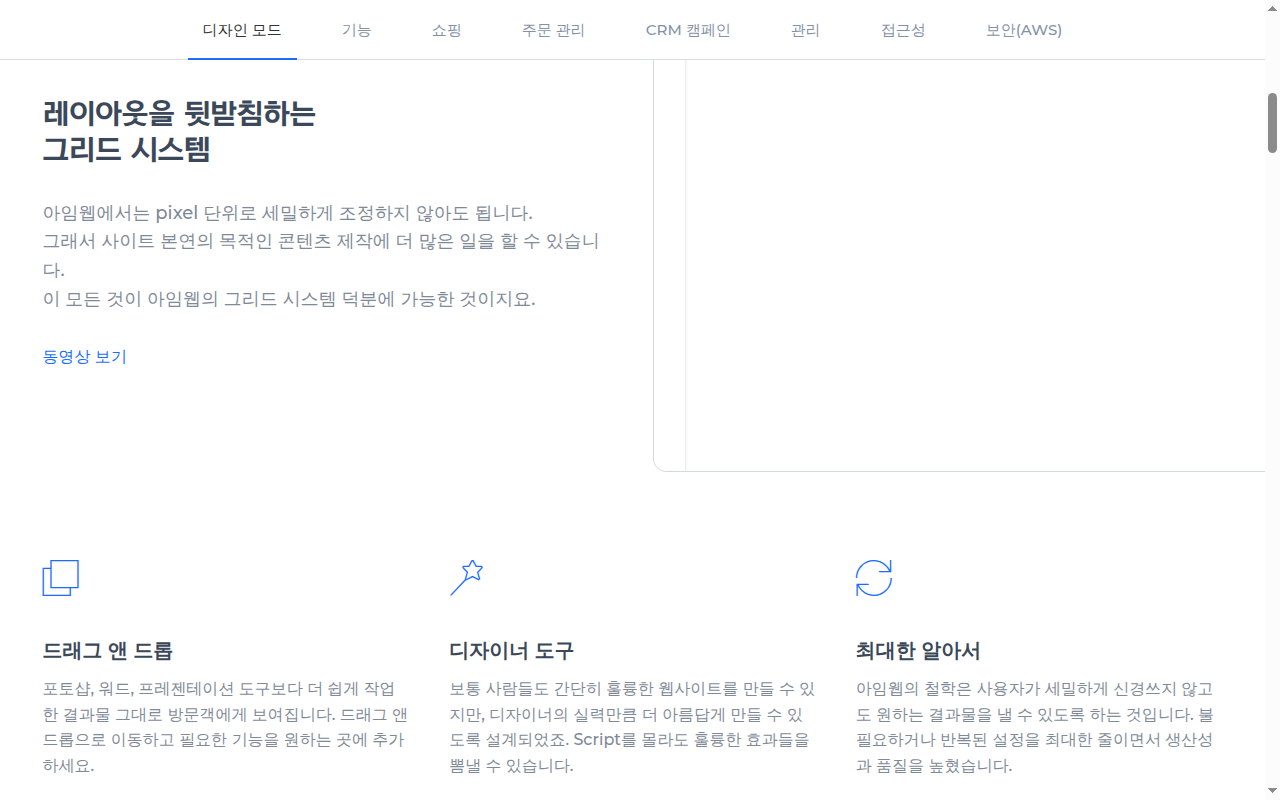Click the magic wand designer tools icon

[467, 578]
